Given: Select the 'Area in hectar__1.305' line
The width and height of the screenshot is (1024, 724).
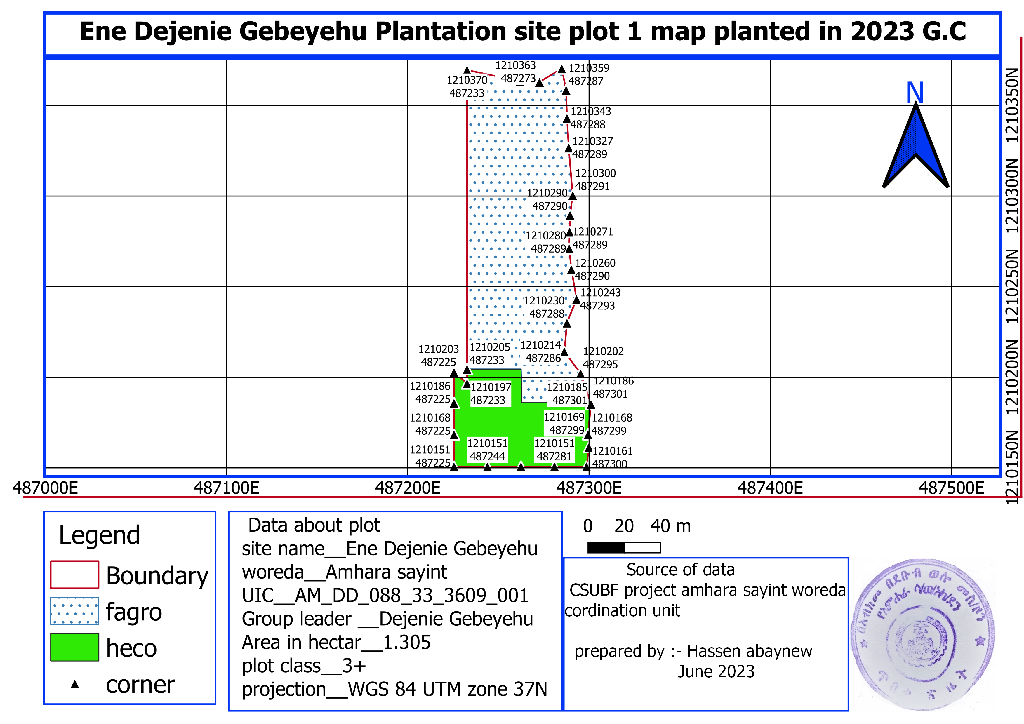Looking at the screenshot, I should click(336, 643).
